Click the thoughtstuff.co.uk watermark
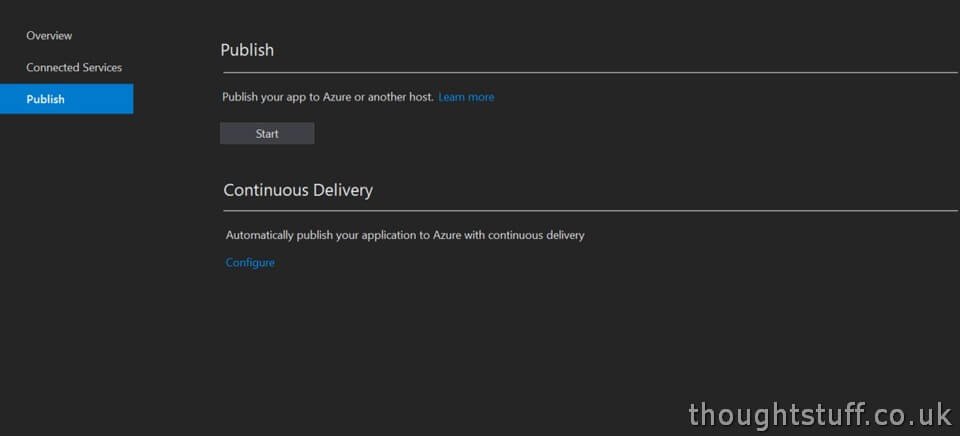960x436 pixels. pyautogui.click(x=820, y=415)
